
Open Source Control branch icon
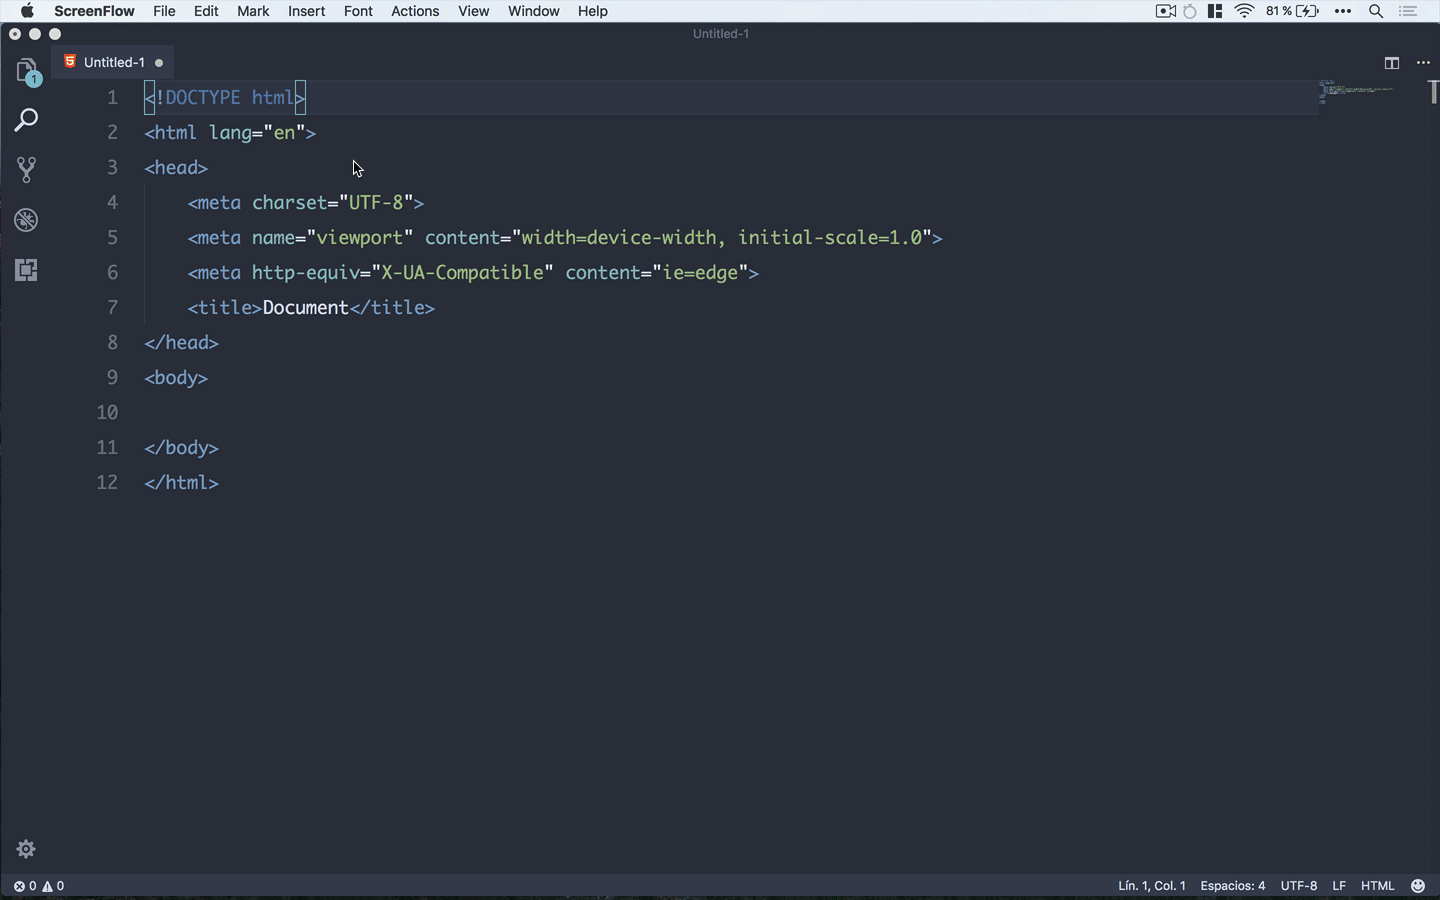point(27,170)
